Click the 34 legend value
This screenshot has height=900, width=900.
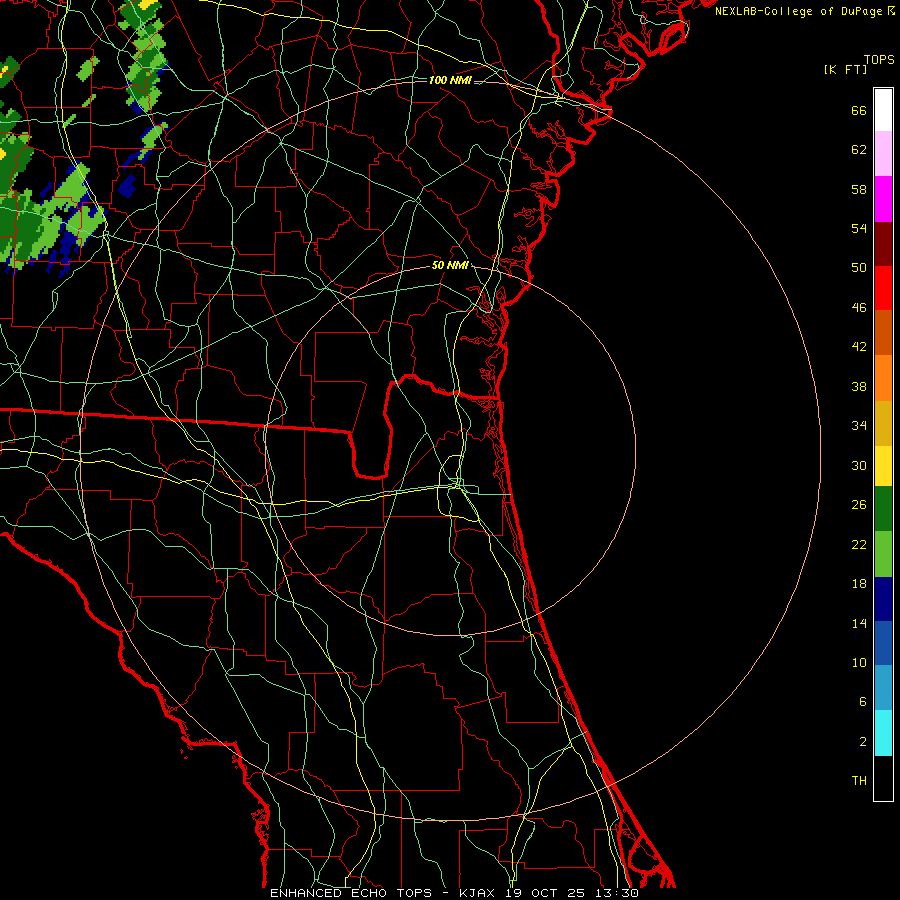pos(859,426)
